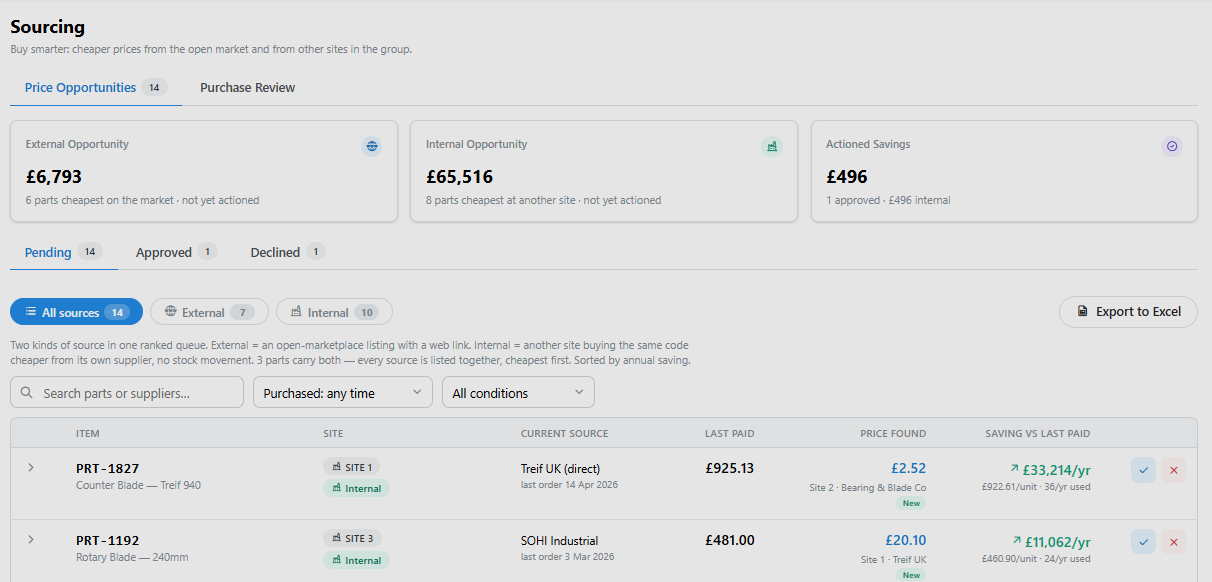Decline the PRT-1192 Rotary Blade opportunity
Image resolution: width=1212 pixels, height=582 pixels.
coord(1174,542)
